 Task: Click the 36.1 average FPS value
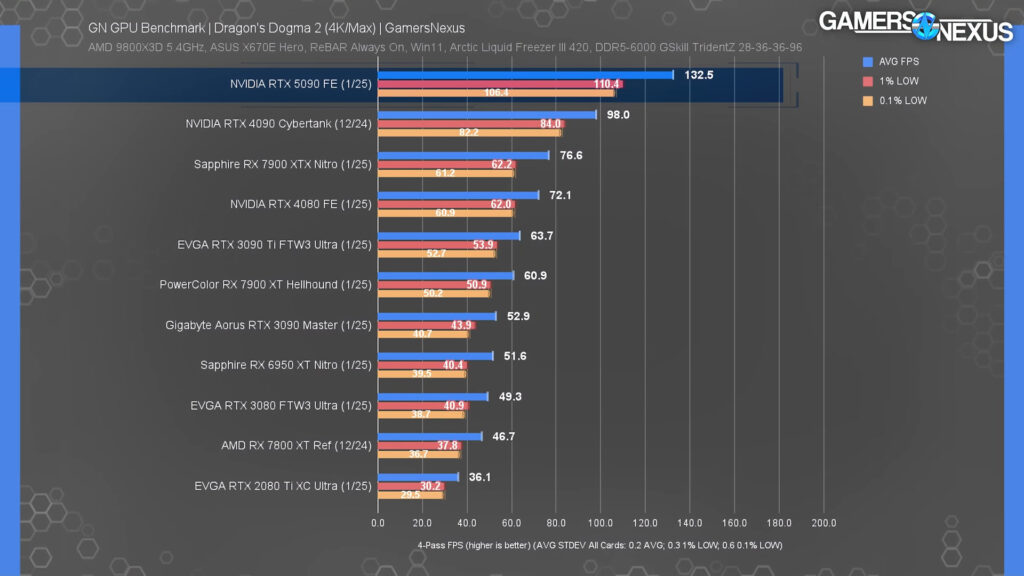tap(479, 477)
